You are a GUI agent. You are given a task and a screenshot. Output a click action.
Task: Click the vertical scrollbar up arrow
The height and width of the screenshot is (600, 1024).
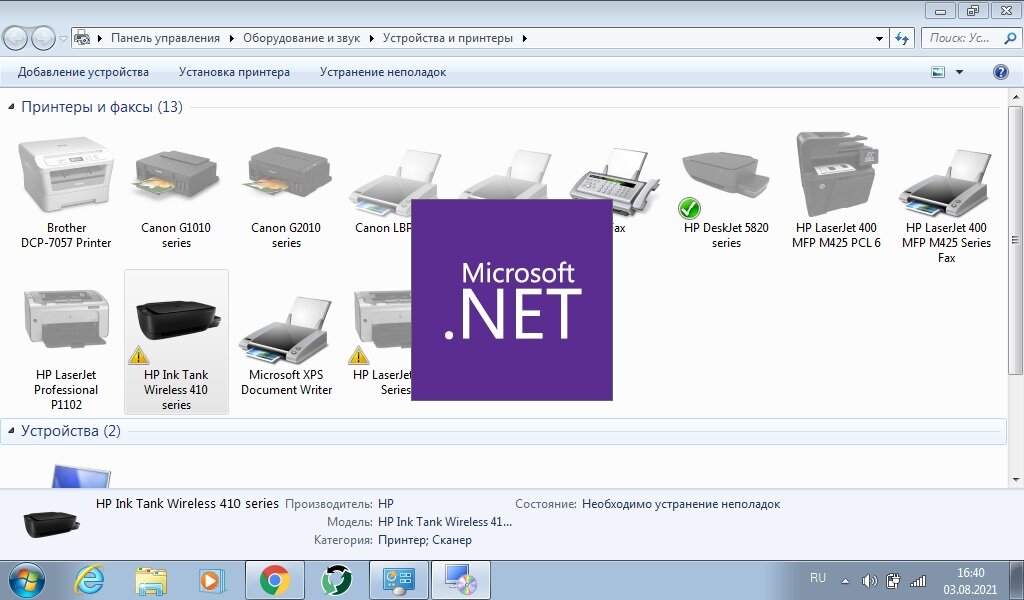[1016, 97]
